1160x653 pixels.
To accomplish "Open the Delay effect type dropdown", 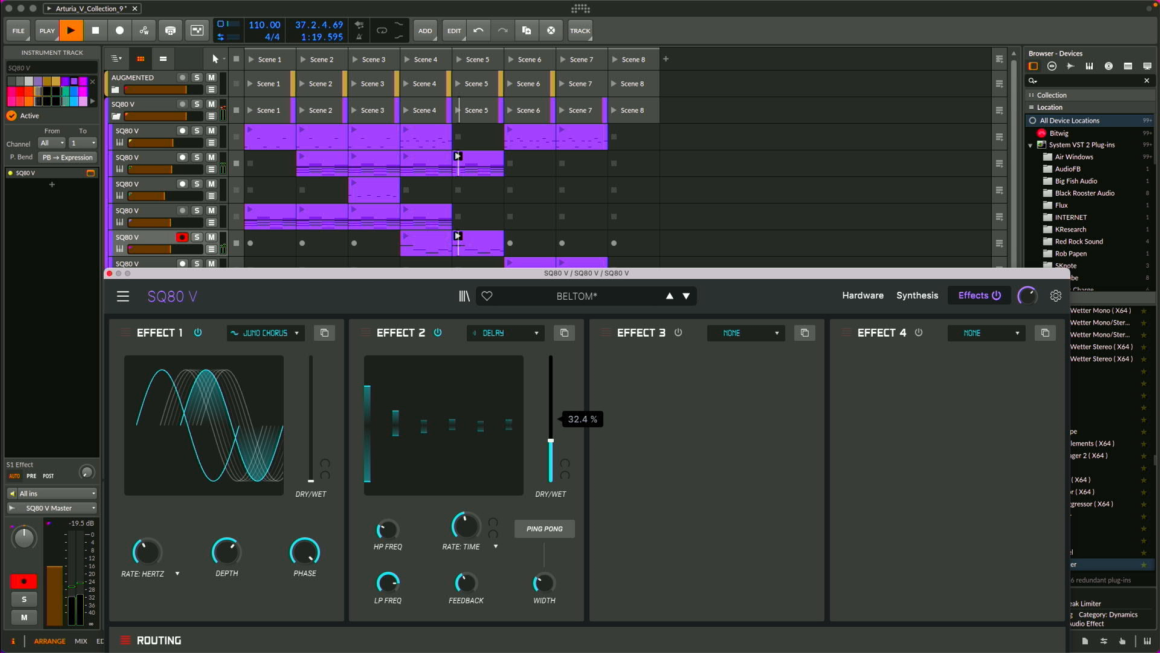I will click(x=505, y=333).
